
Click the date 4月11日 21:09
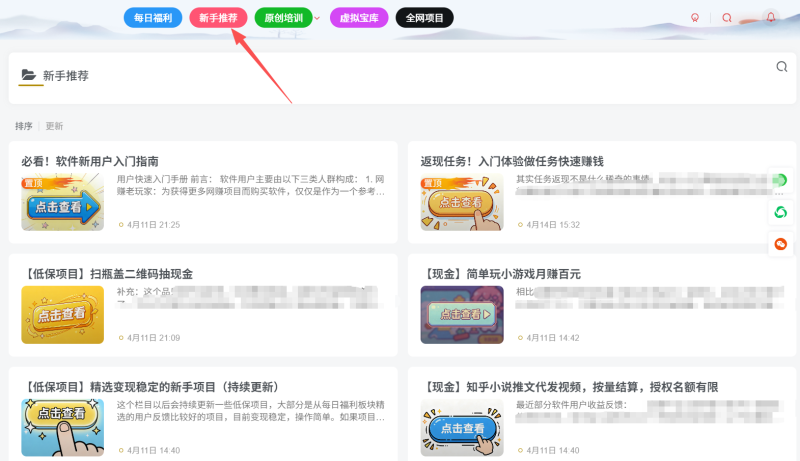click(x=154, y=338)
